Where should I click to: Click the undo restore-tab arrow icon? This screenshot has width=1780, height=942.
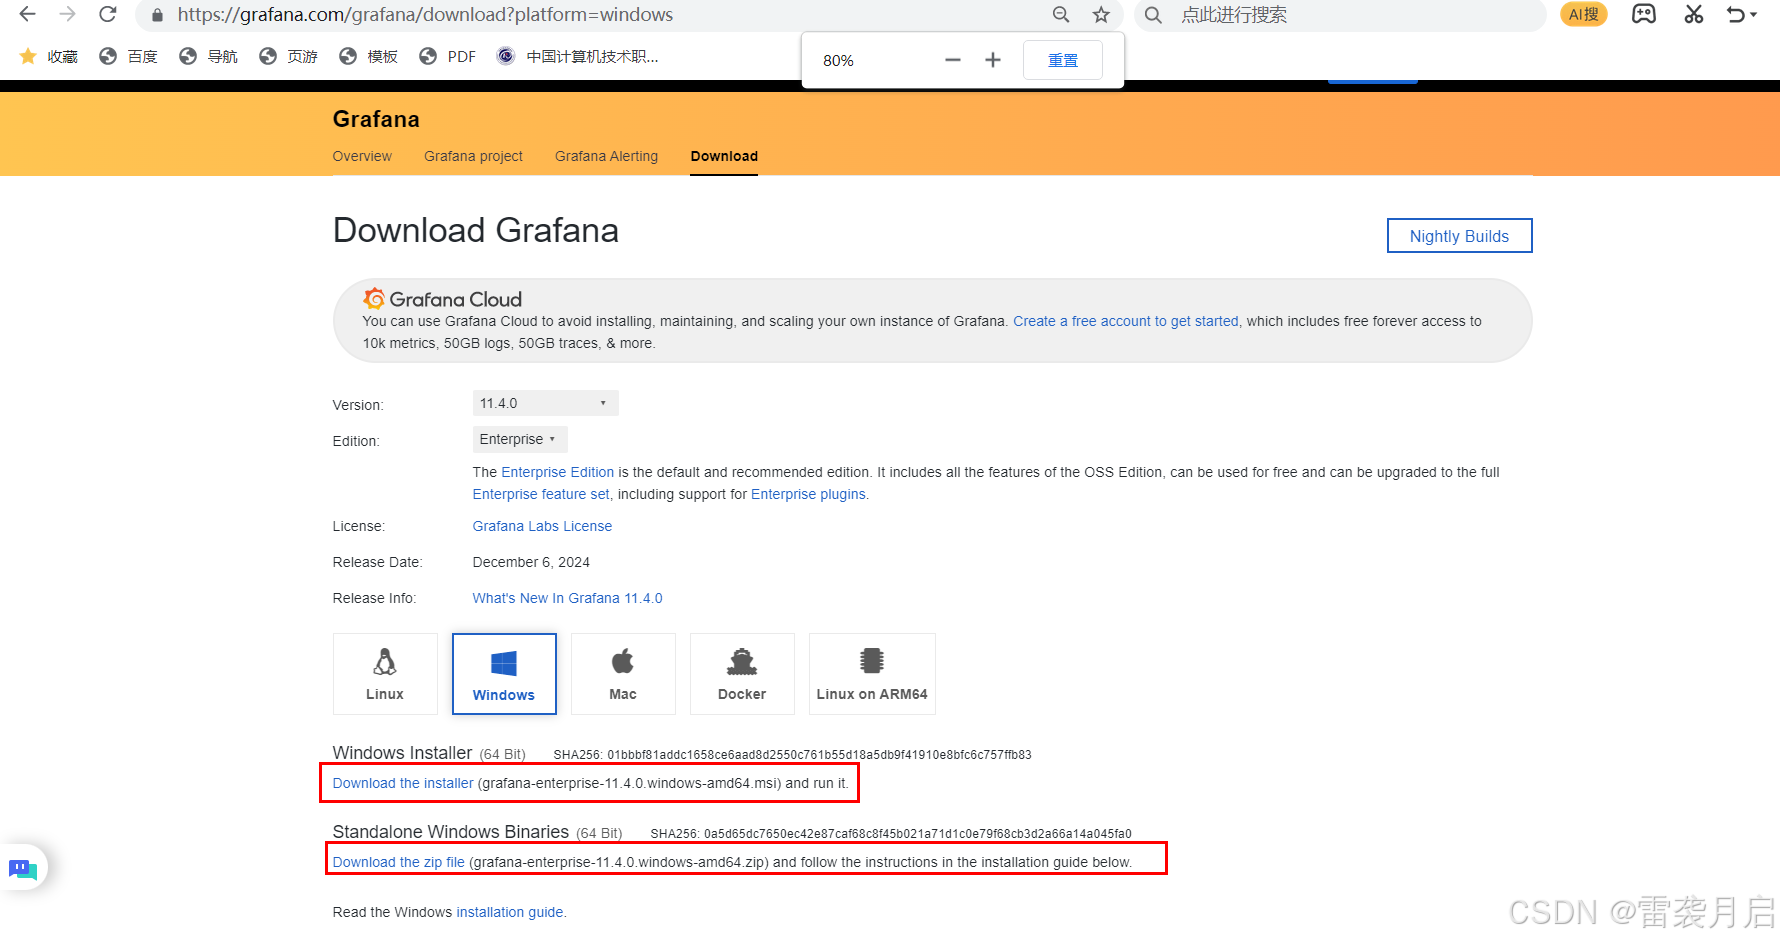click(x=1736, y=14)
